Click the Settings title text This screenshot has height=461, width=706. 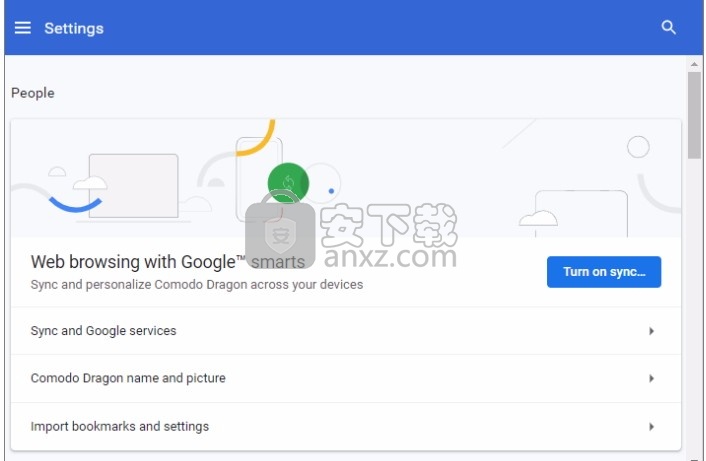pos(74,28)
